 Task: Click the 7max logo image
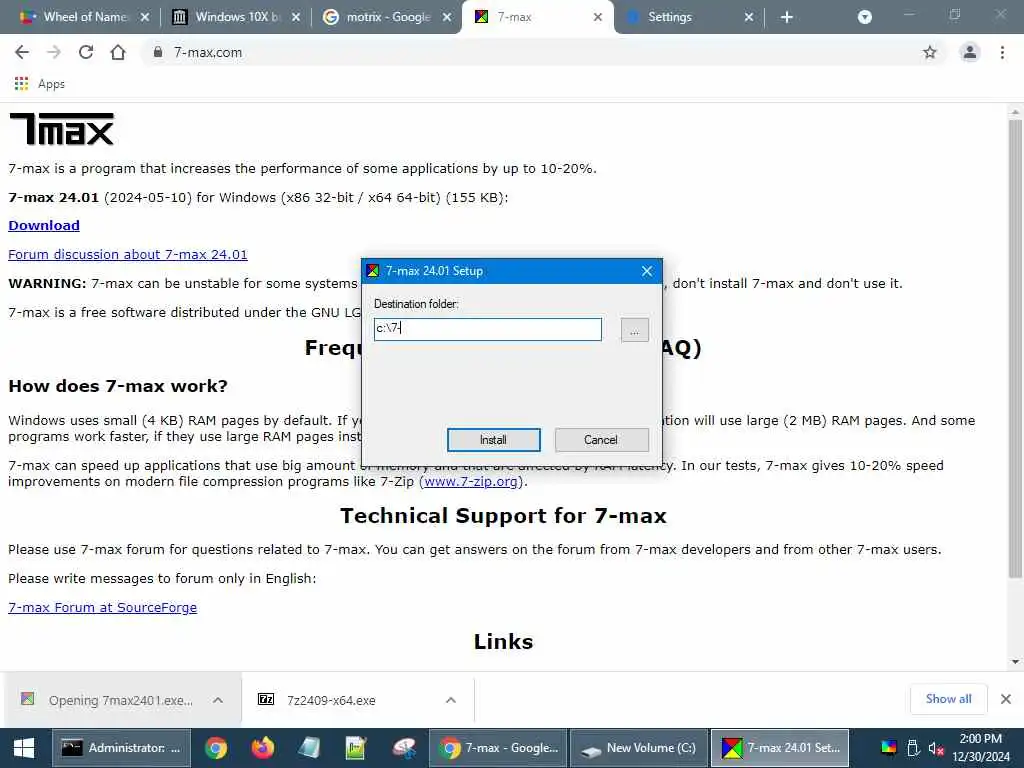(x=61, y=129)
